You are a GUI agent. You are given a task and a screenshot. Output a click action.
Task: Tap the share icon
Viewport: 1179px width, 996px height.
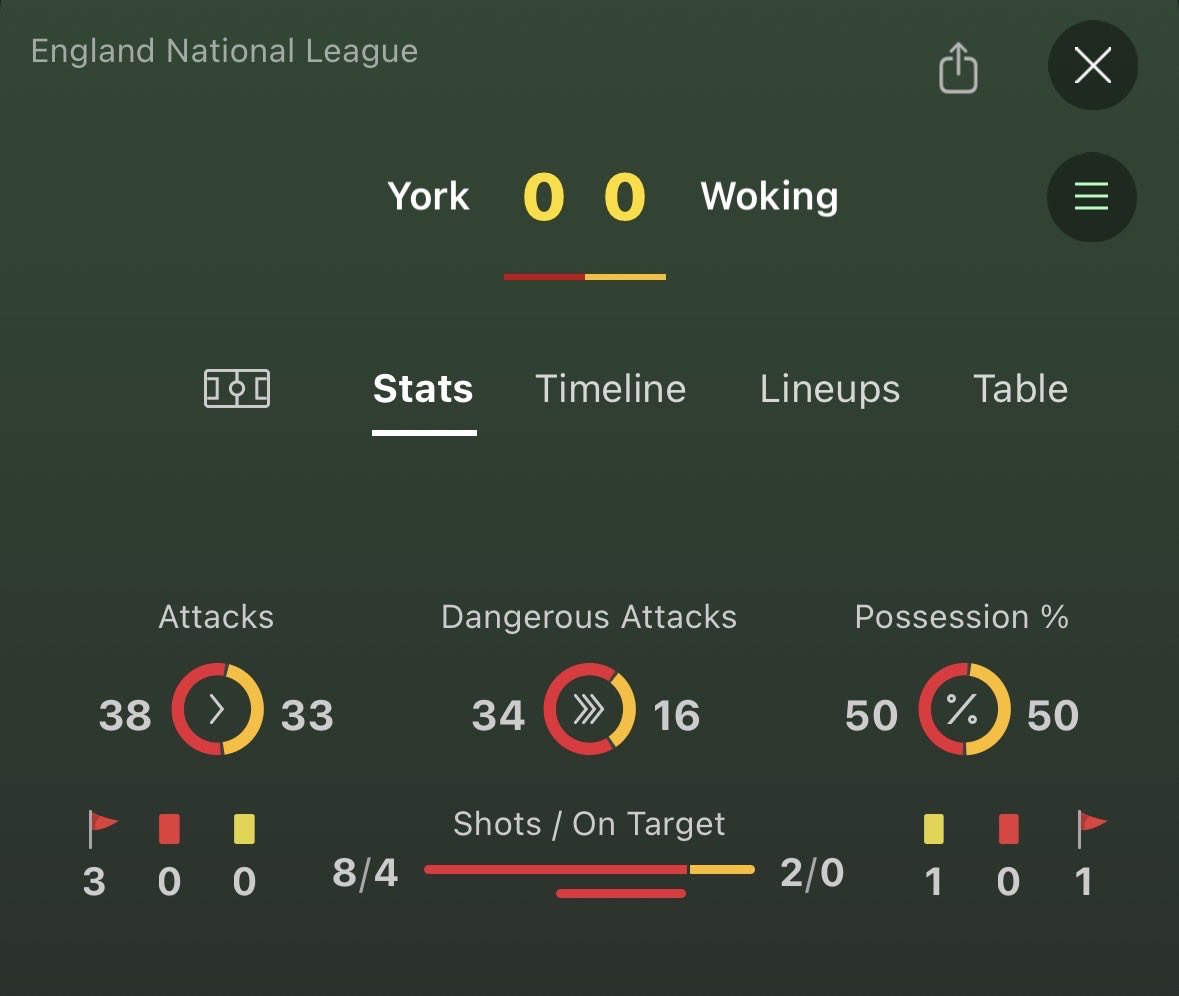(x=957, y=68)
